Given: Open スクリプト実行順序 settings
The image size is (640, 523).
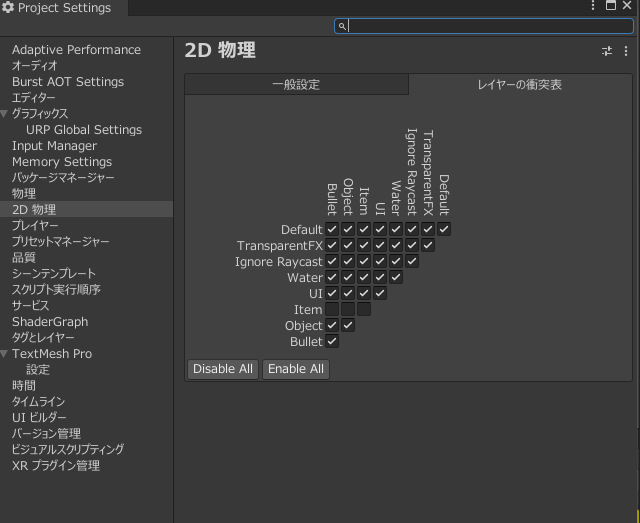Looking at the screenshot, I should coord(56,290).
